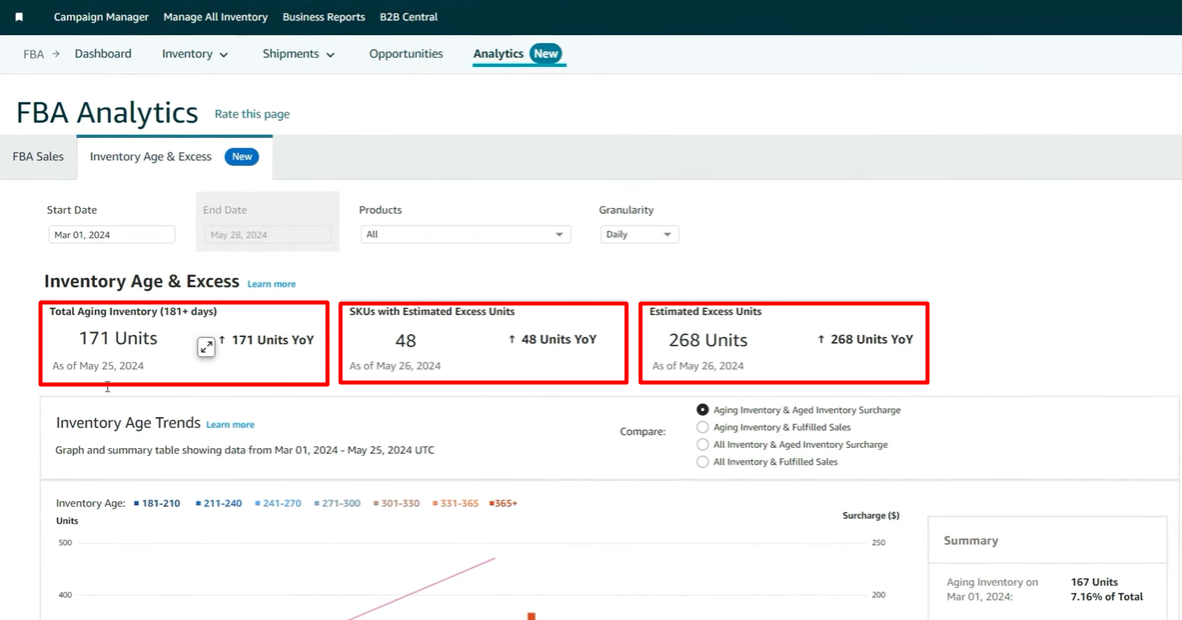Go to B2B Central
This screenshot has width=1182, height=620.
click(x=409, y=17)
